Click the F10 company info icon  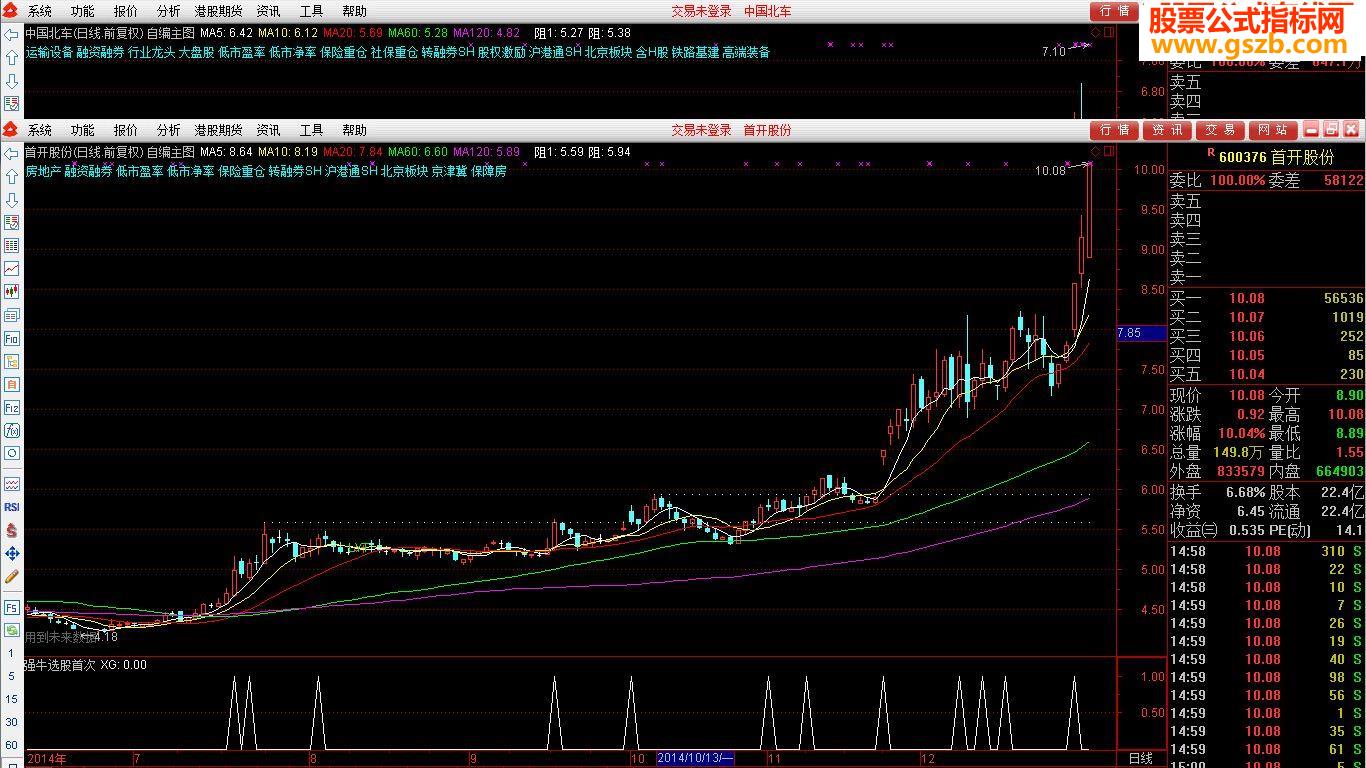[11, 338]
